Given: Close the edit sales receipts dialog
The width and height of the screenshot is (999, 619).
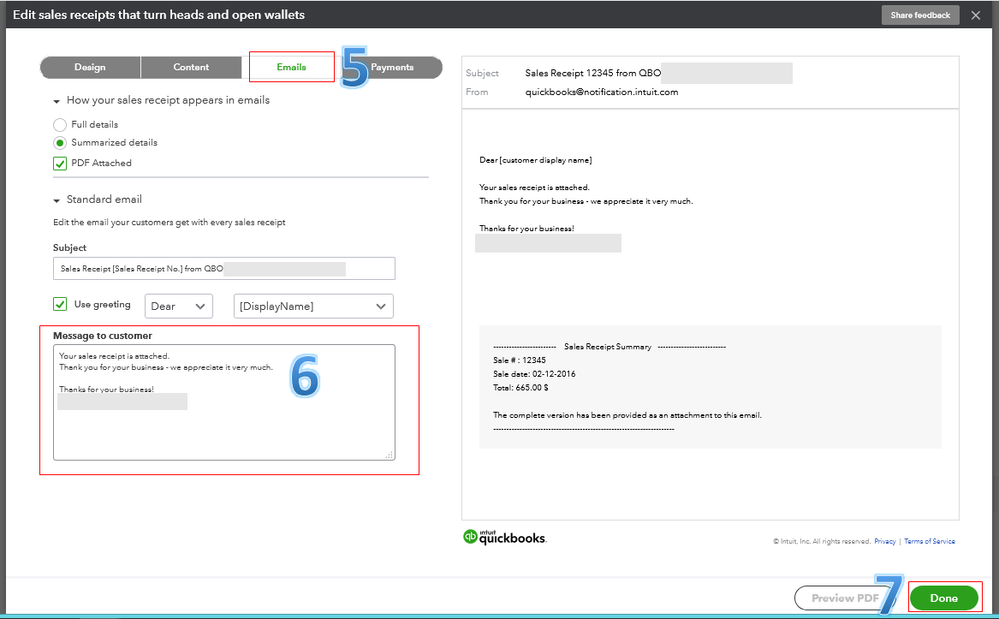Looking at the screenshot, I should coord(975,15).
